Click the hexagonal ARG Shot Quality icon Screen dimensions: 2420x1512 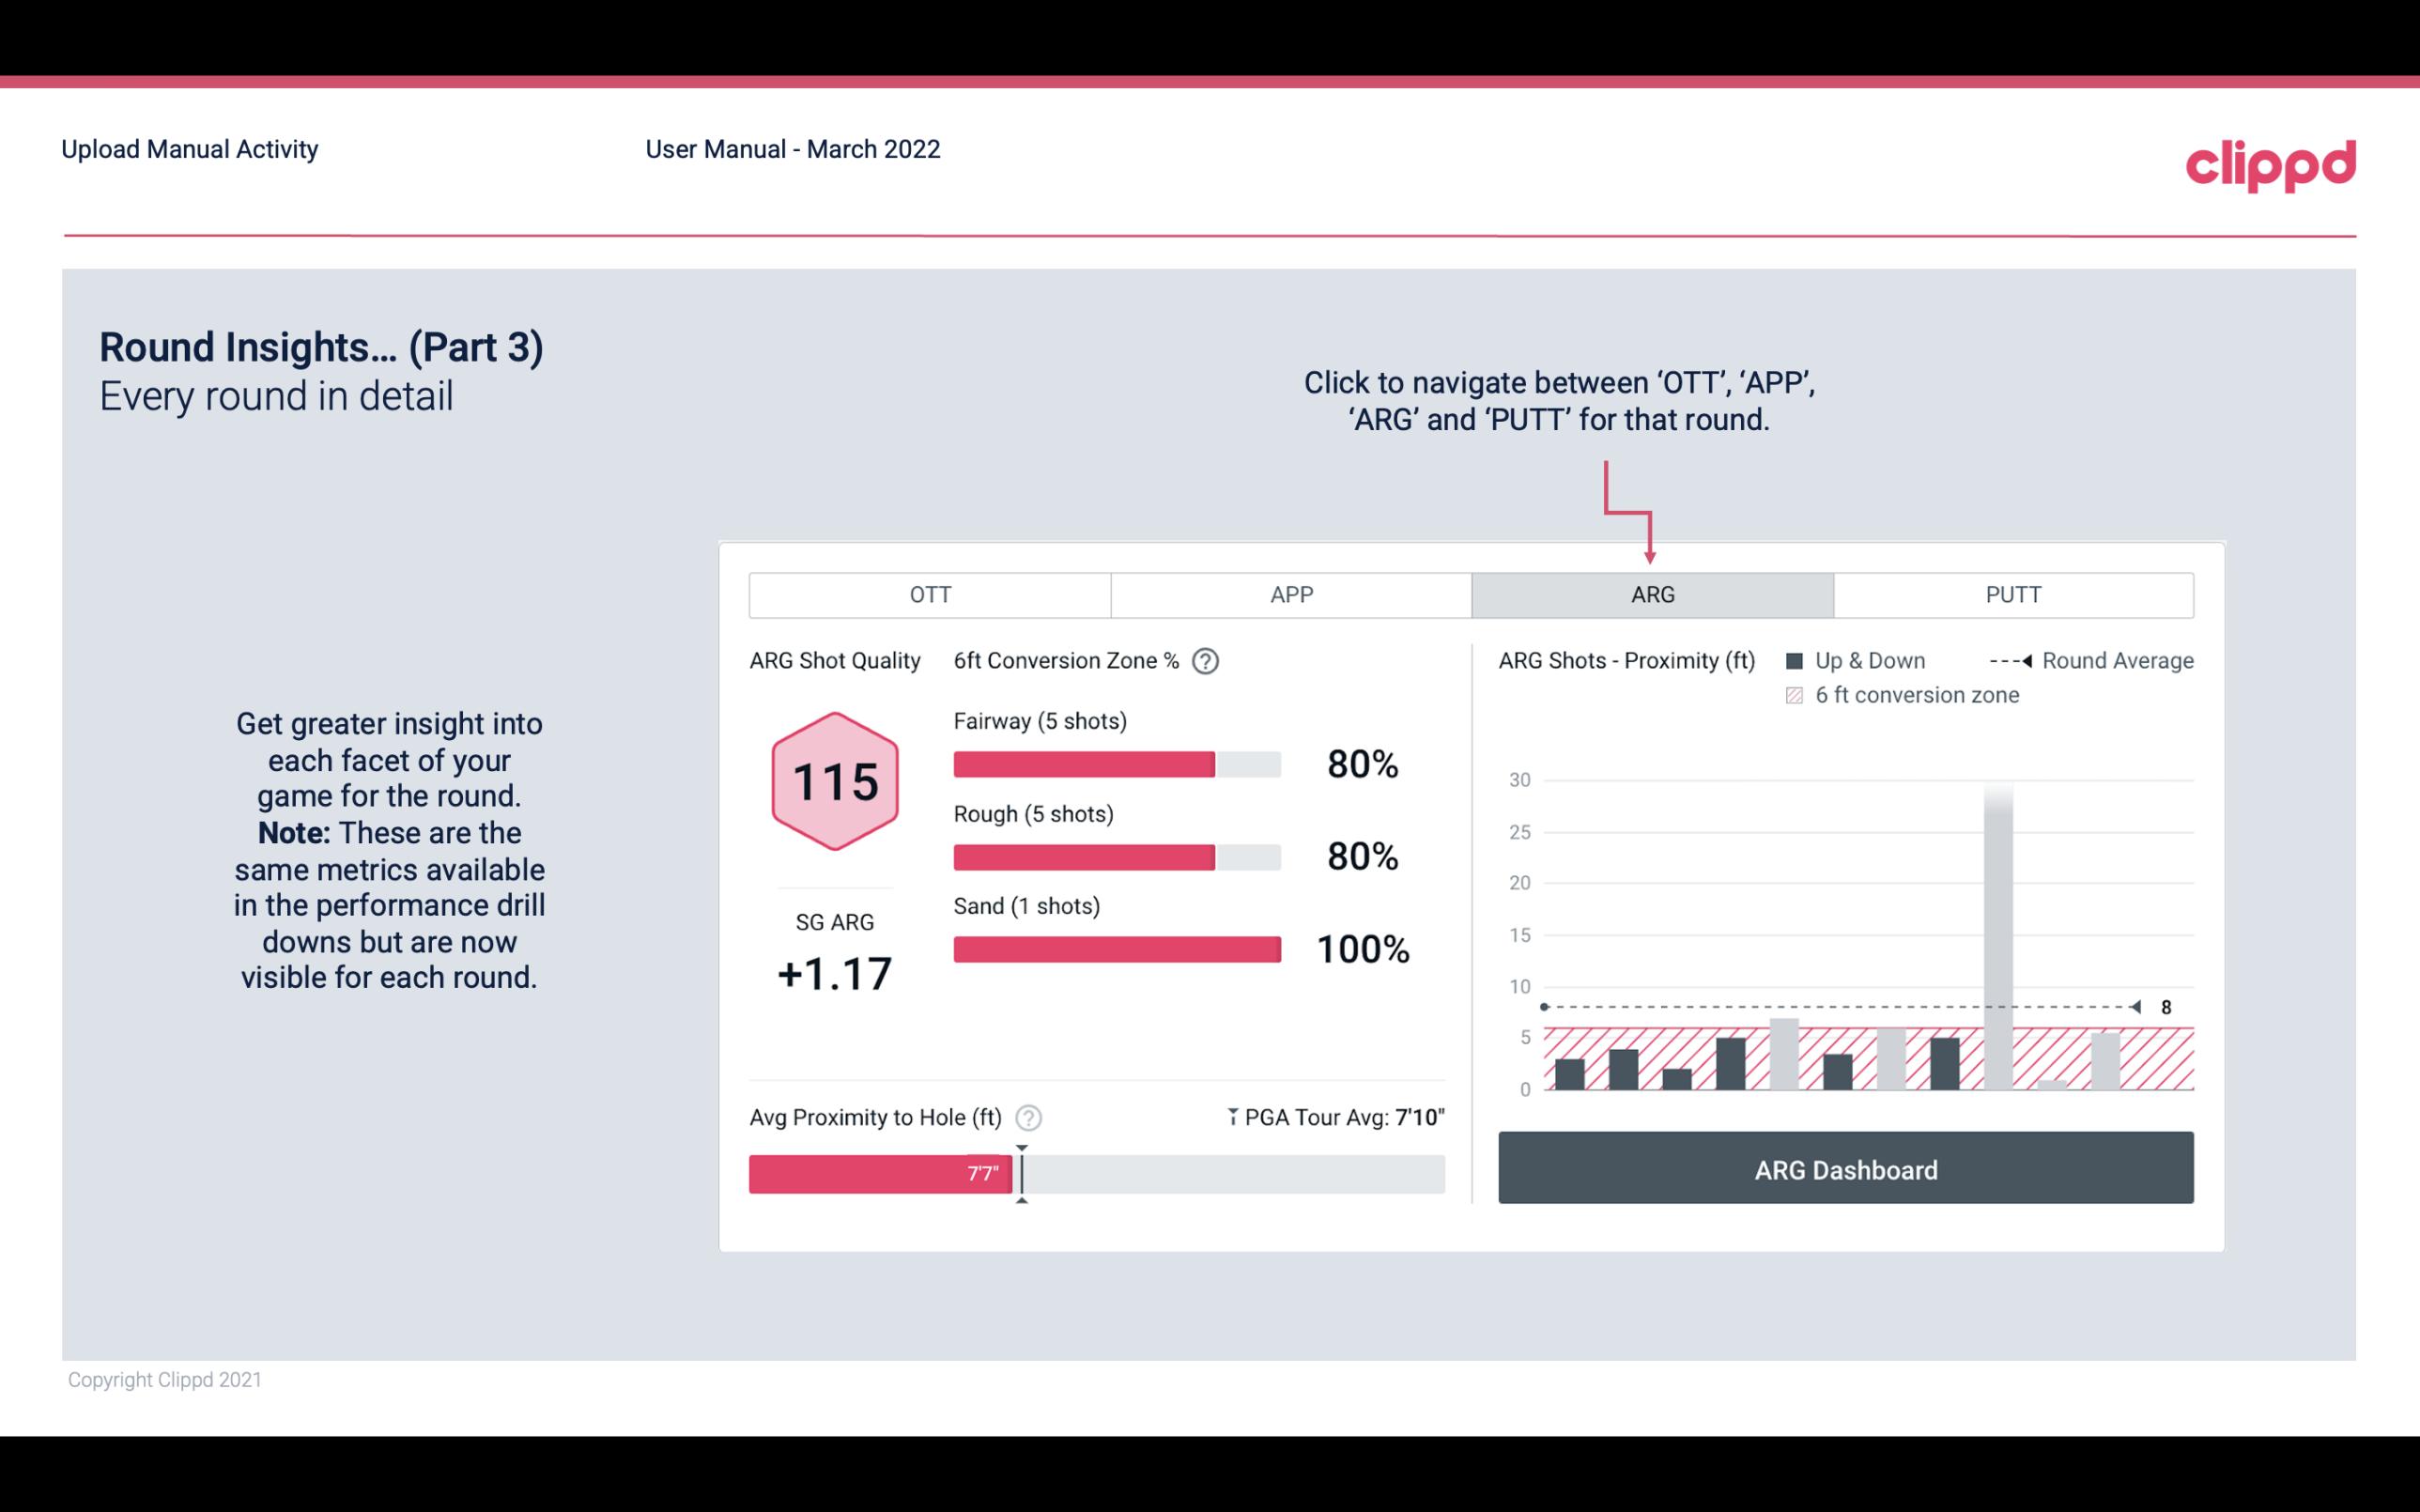tap(832, 782)
